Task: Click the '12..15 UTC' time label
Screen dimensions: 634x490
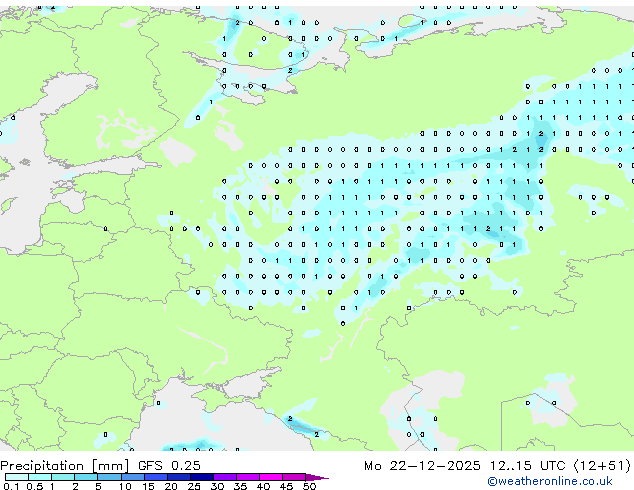Action: point(527,466)
